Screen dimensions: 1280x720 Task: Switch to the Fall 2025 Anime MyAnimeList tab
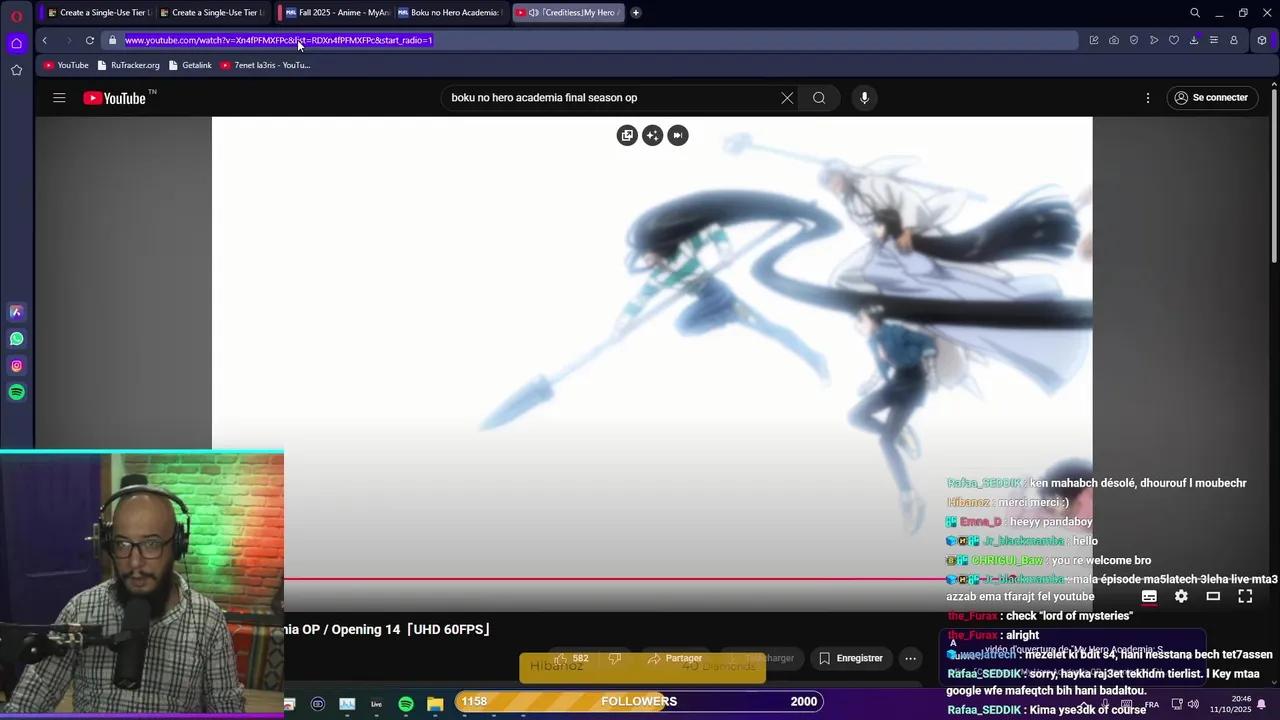[336, 13]
